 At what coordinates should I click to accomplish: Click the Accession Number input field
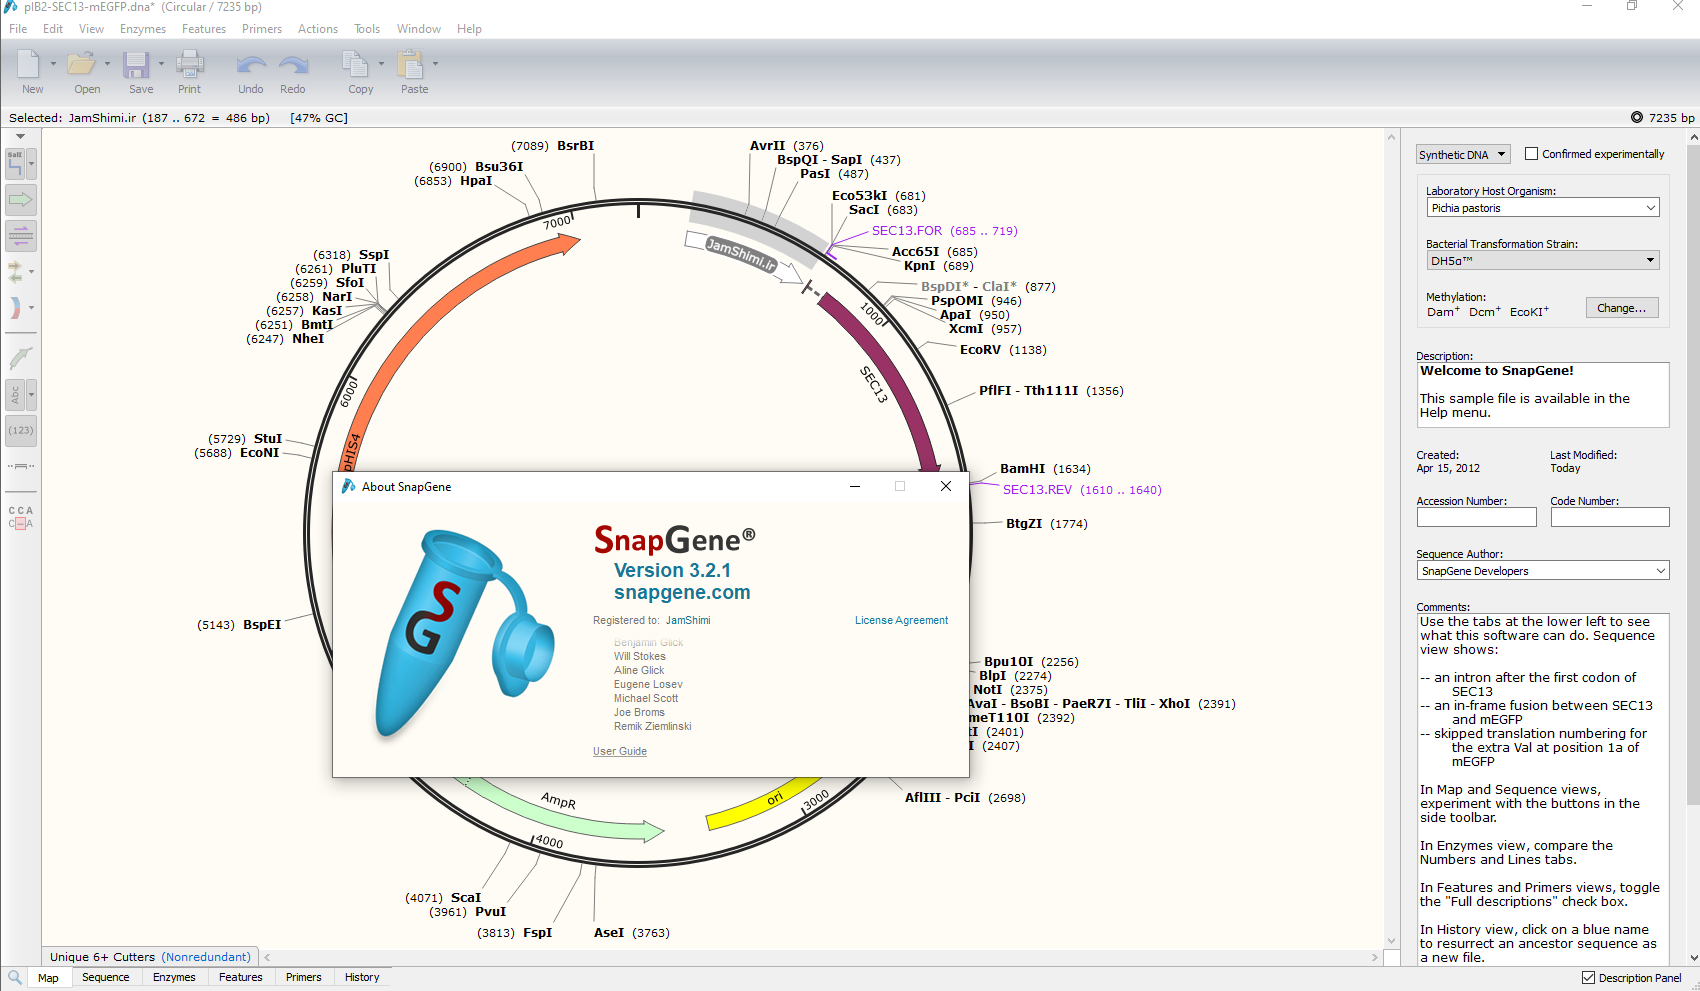coord(1476,517)
